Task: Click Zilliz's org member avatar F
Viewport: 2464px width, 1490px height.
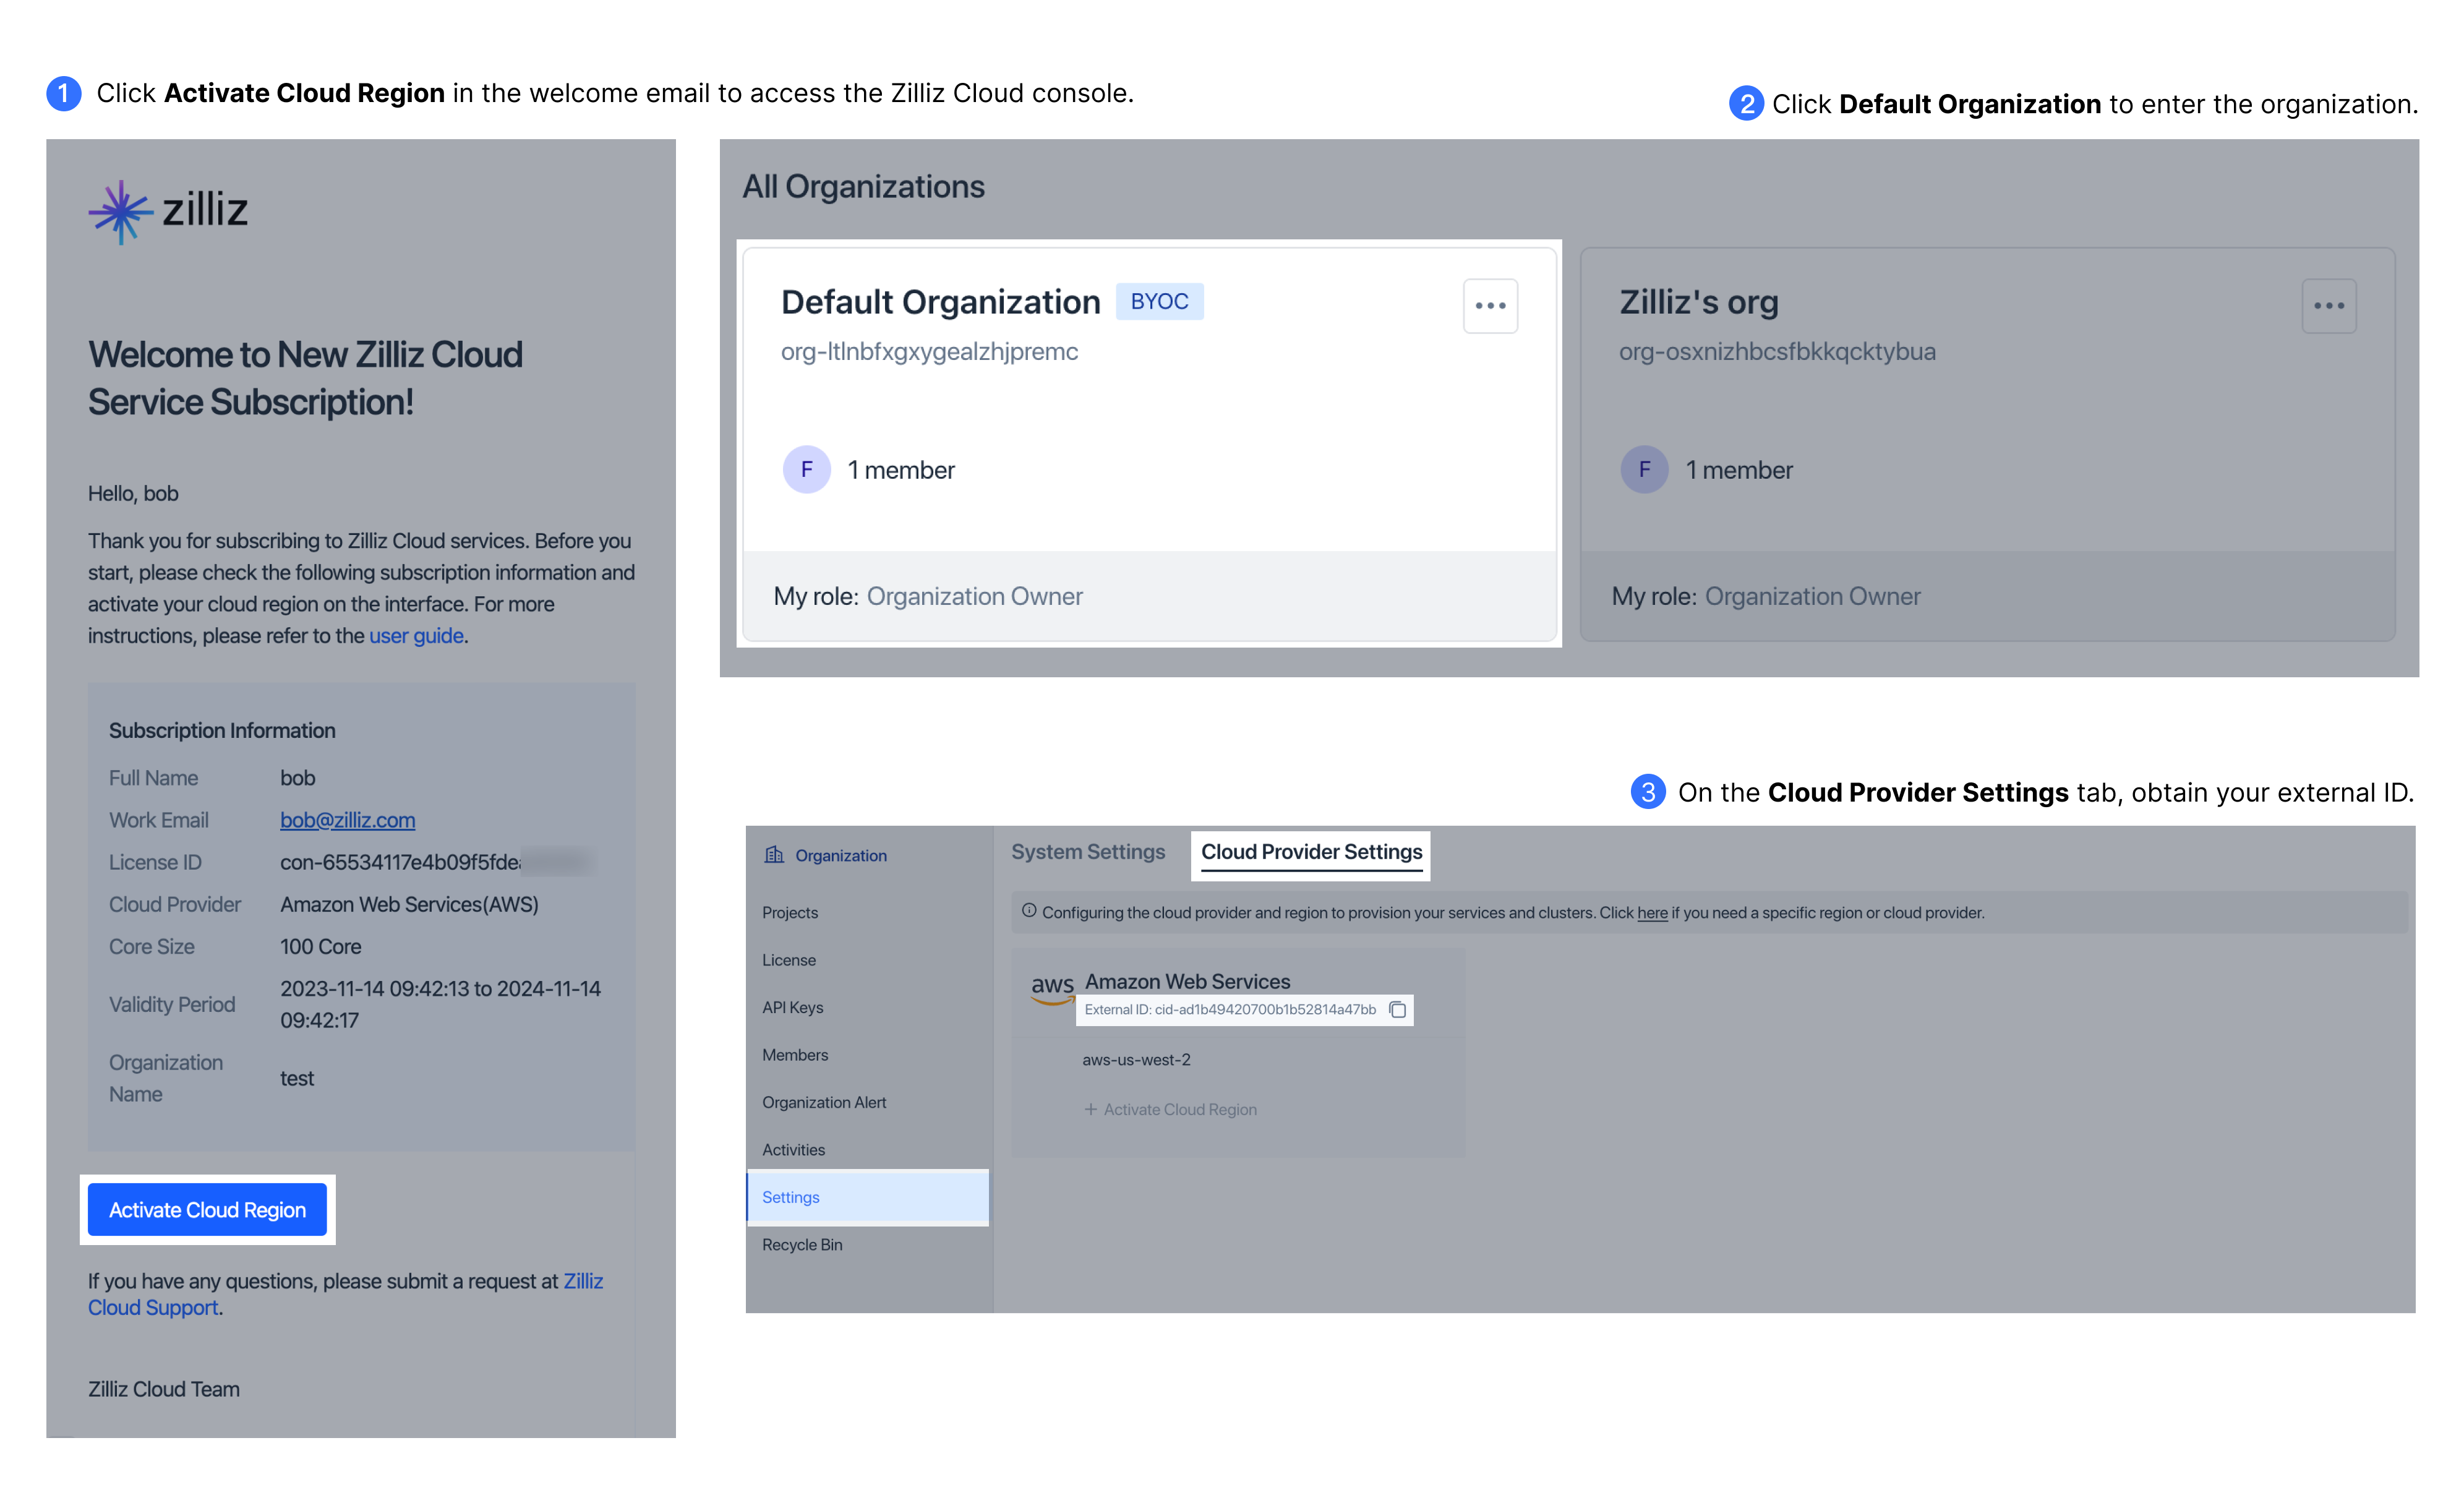Action: tap(1644, 469)
